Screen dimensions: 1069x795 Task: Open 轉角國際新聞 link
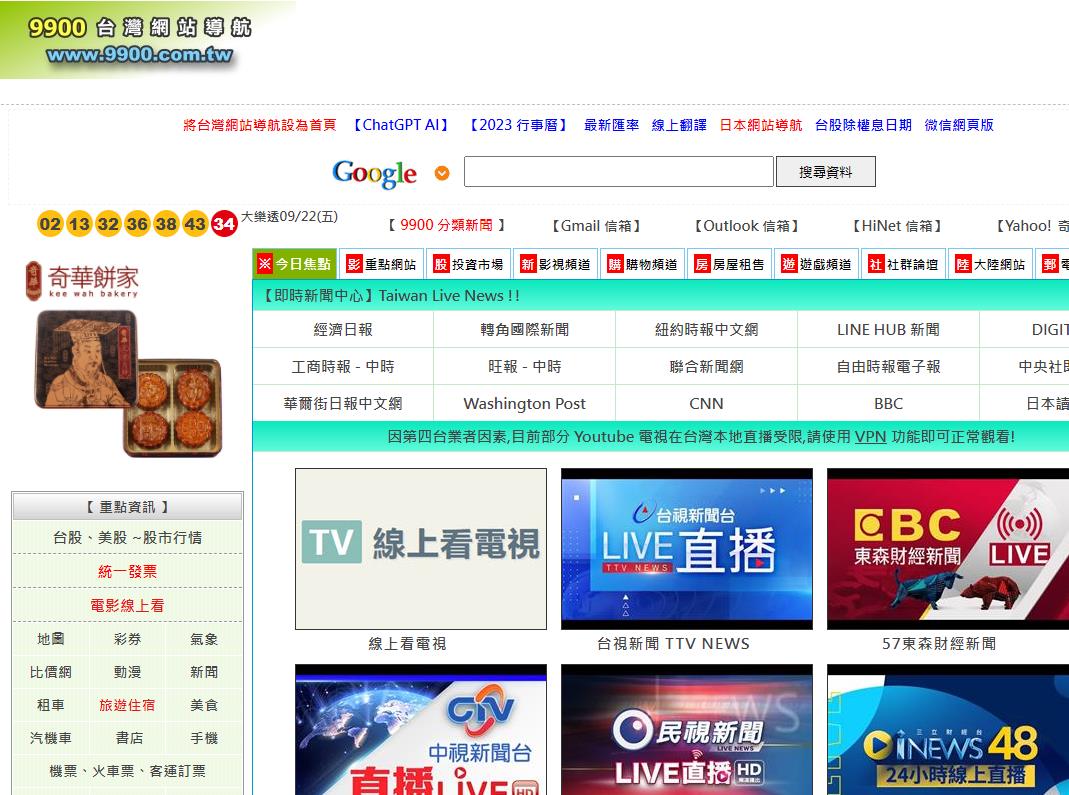525,330
